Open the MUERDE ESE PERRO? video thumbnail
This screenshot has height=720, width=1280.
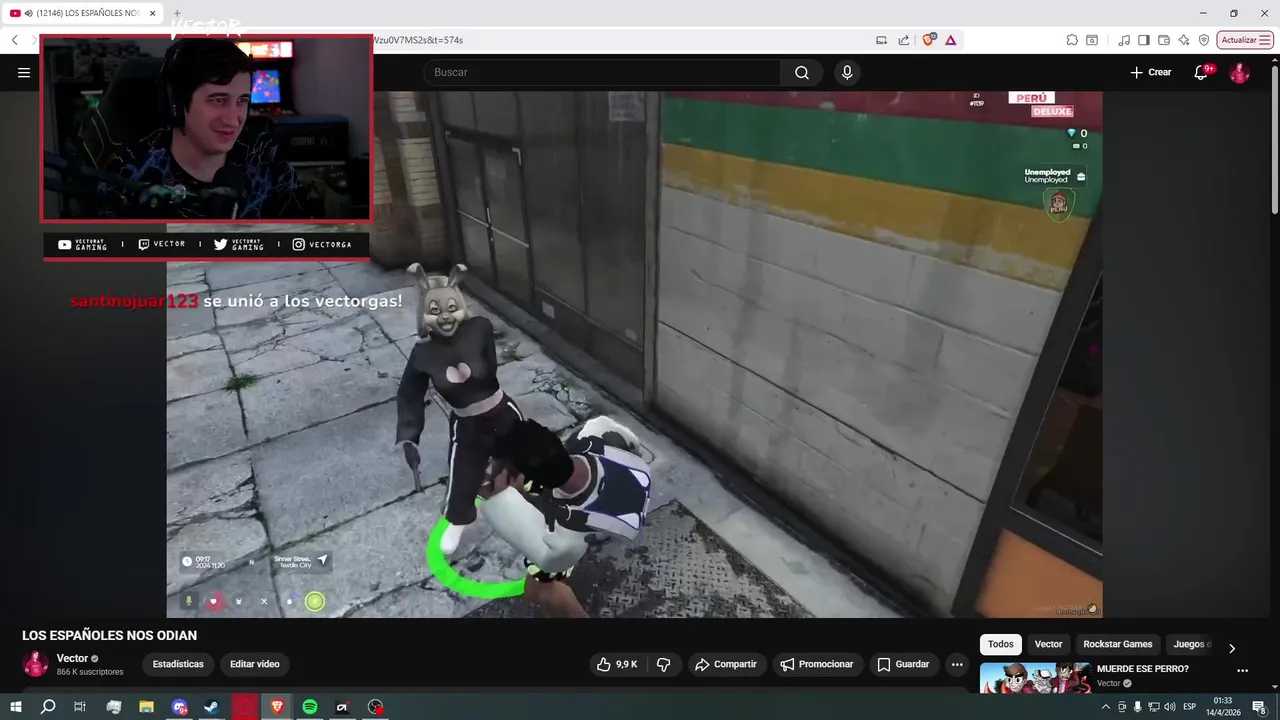pos(1035,678)
